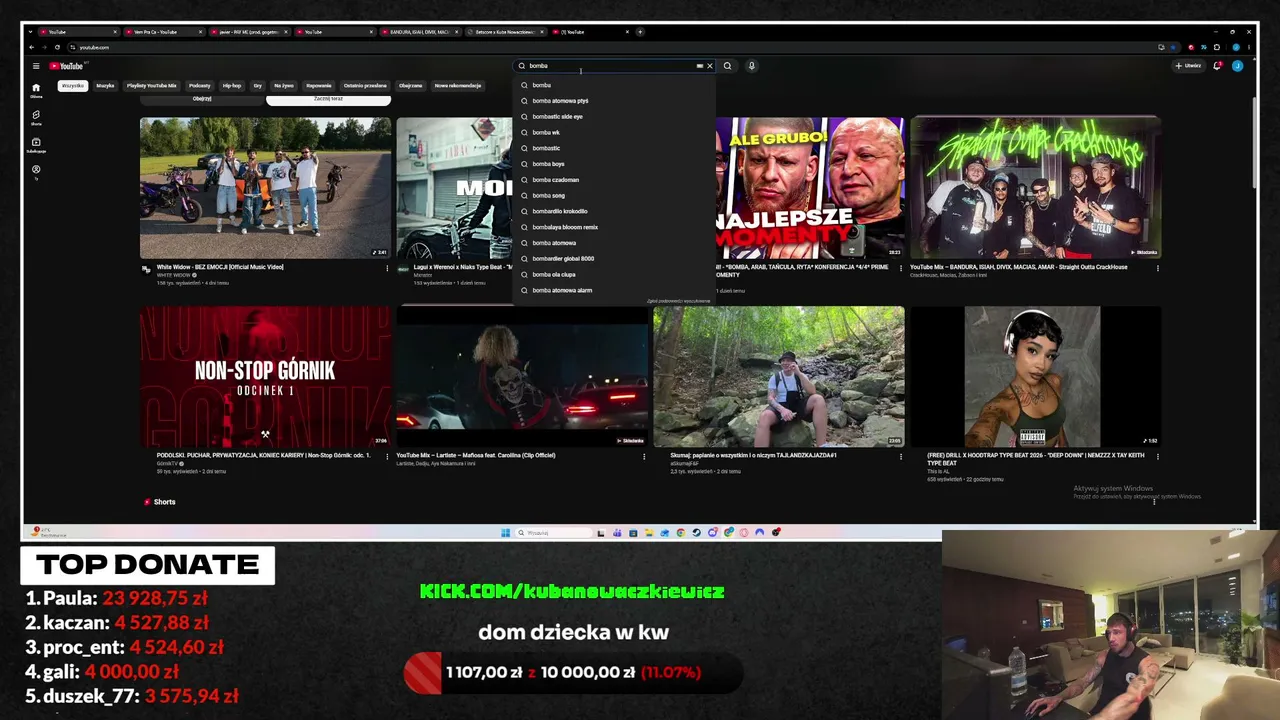Screen dimensions: 1280x720
Task: Select the 'Na żywo' filter chip
Action: 284,86
